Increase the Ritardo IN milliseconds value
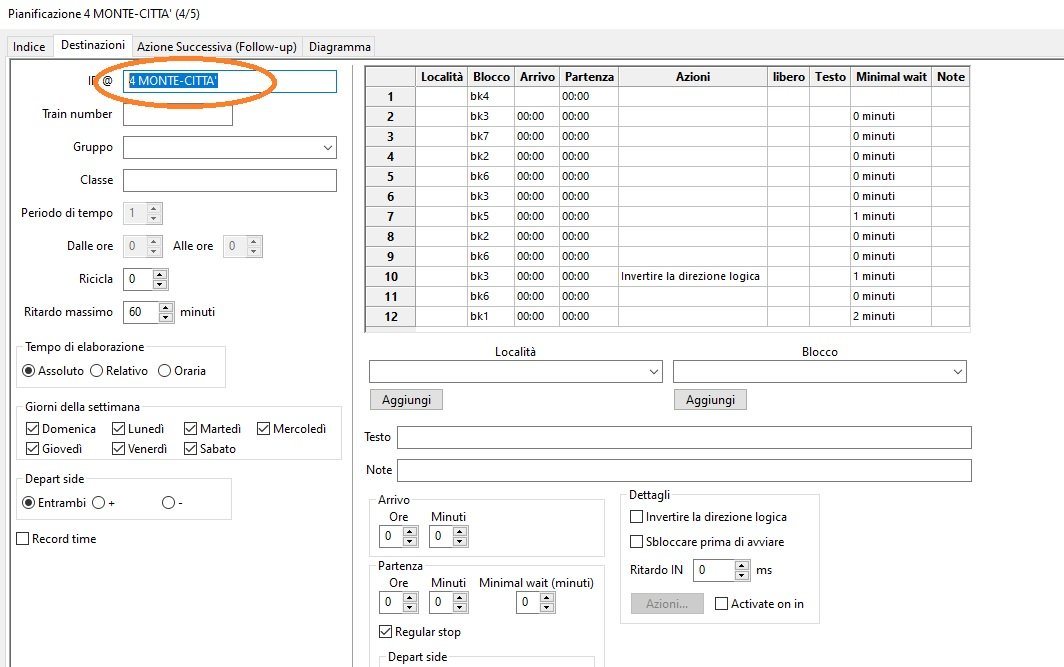 pos(741,565)
